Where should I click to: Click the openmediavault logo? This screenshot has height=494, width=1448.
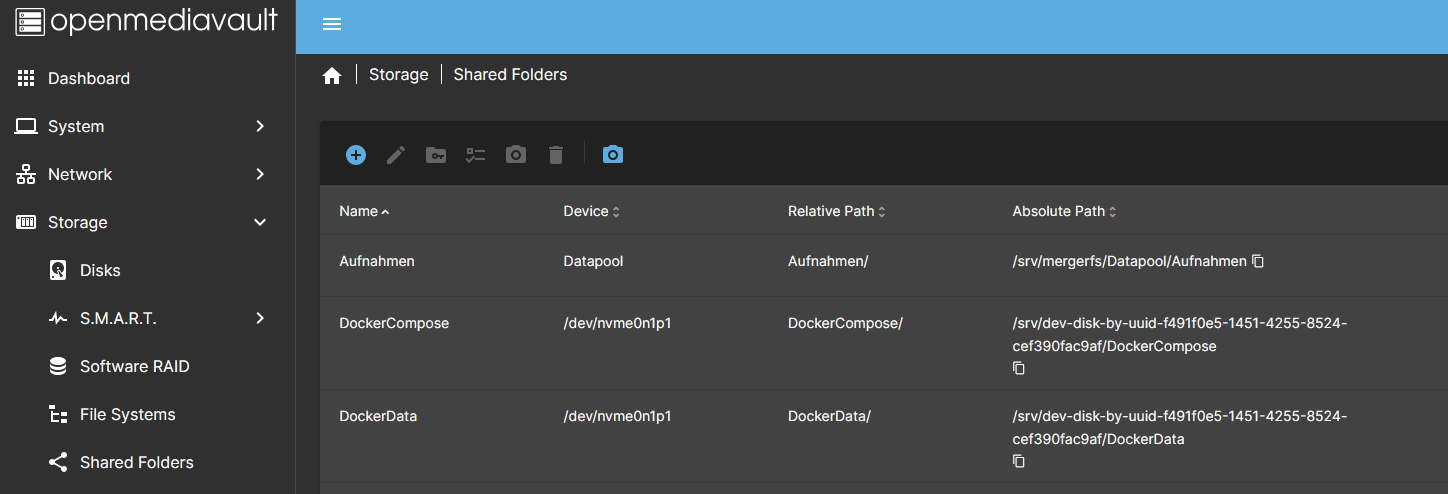[147, 21]
